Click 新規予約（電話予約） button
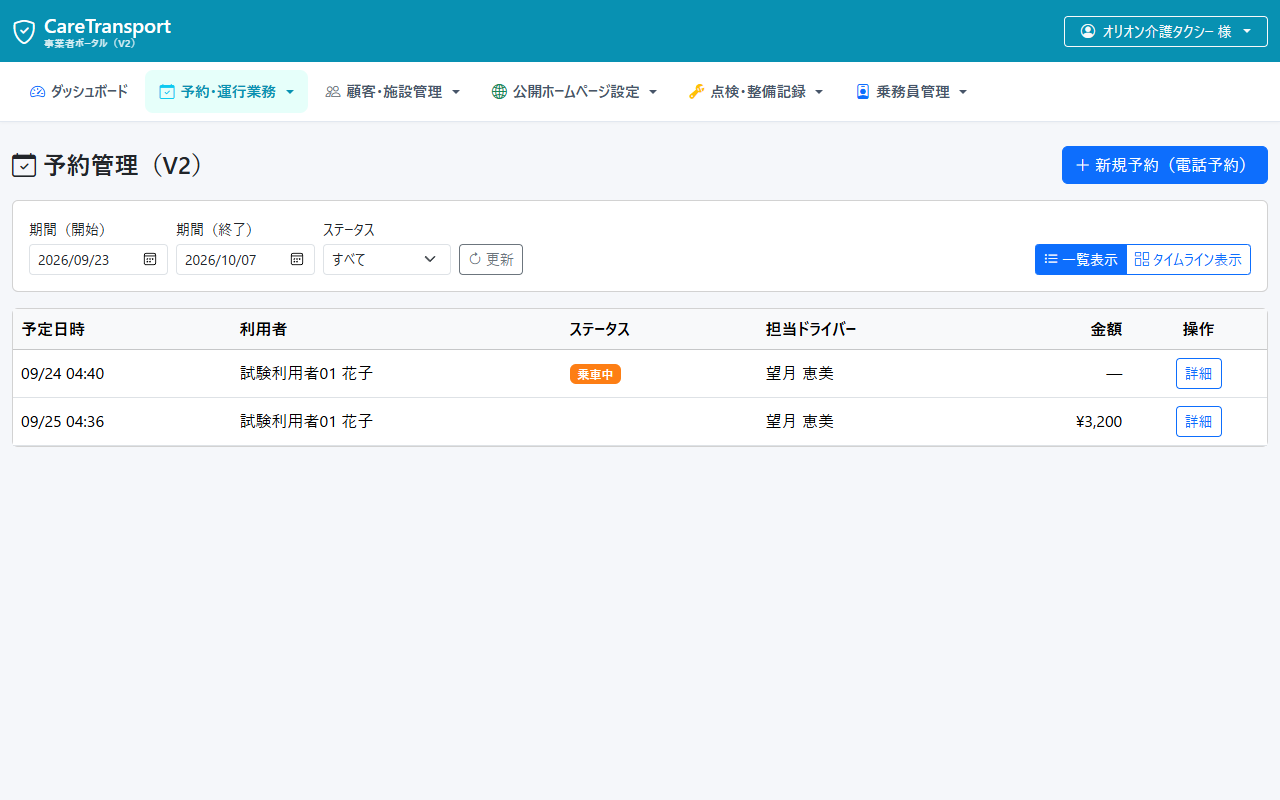 pyautogui.click(x=1165, y=165)
